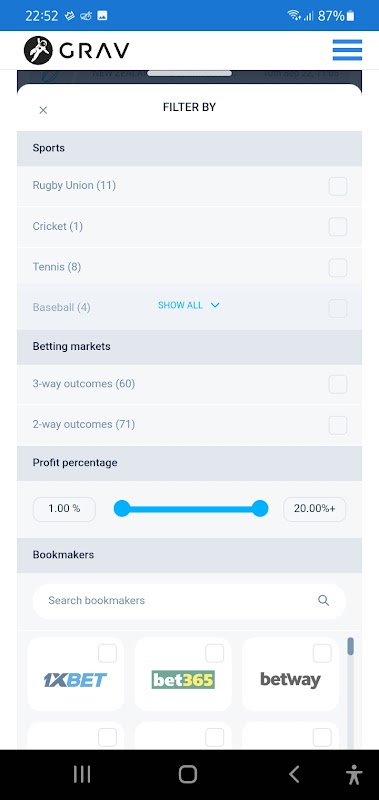Check the Rugby Union (11) checkbox
The width and height of the screenshot is (379, 800).
338,187
